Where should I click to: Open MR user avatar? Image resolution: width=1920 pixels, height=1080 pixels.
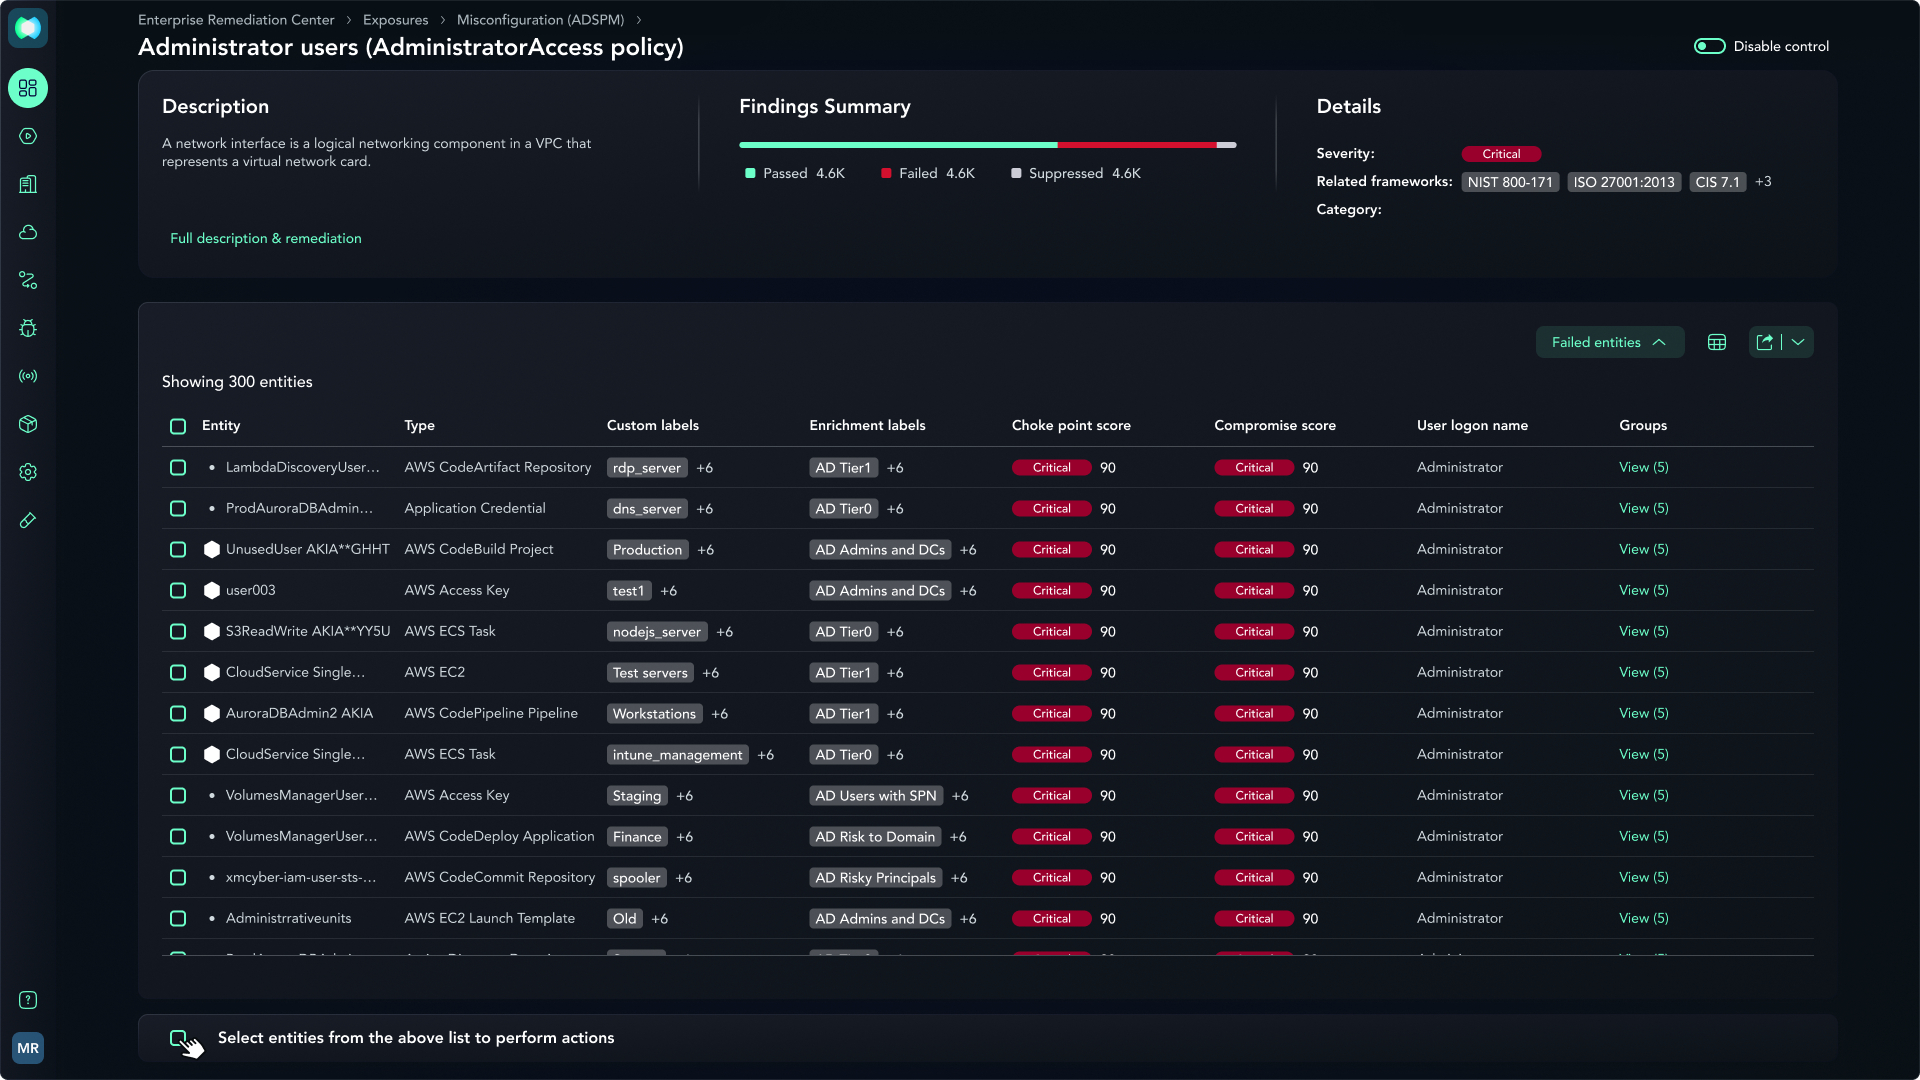tap(28, 1048)
